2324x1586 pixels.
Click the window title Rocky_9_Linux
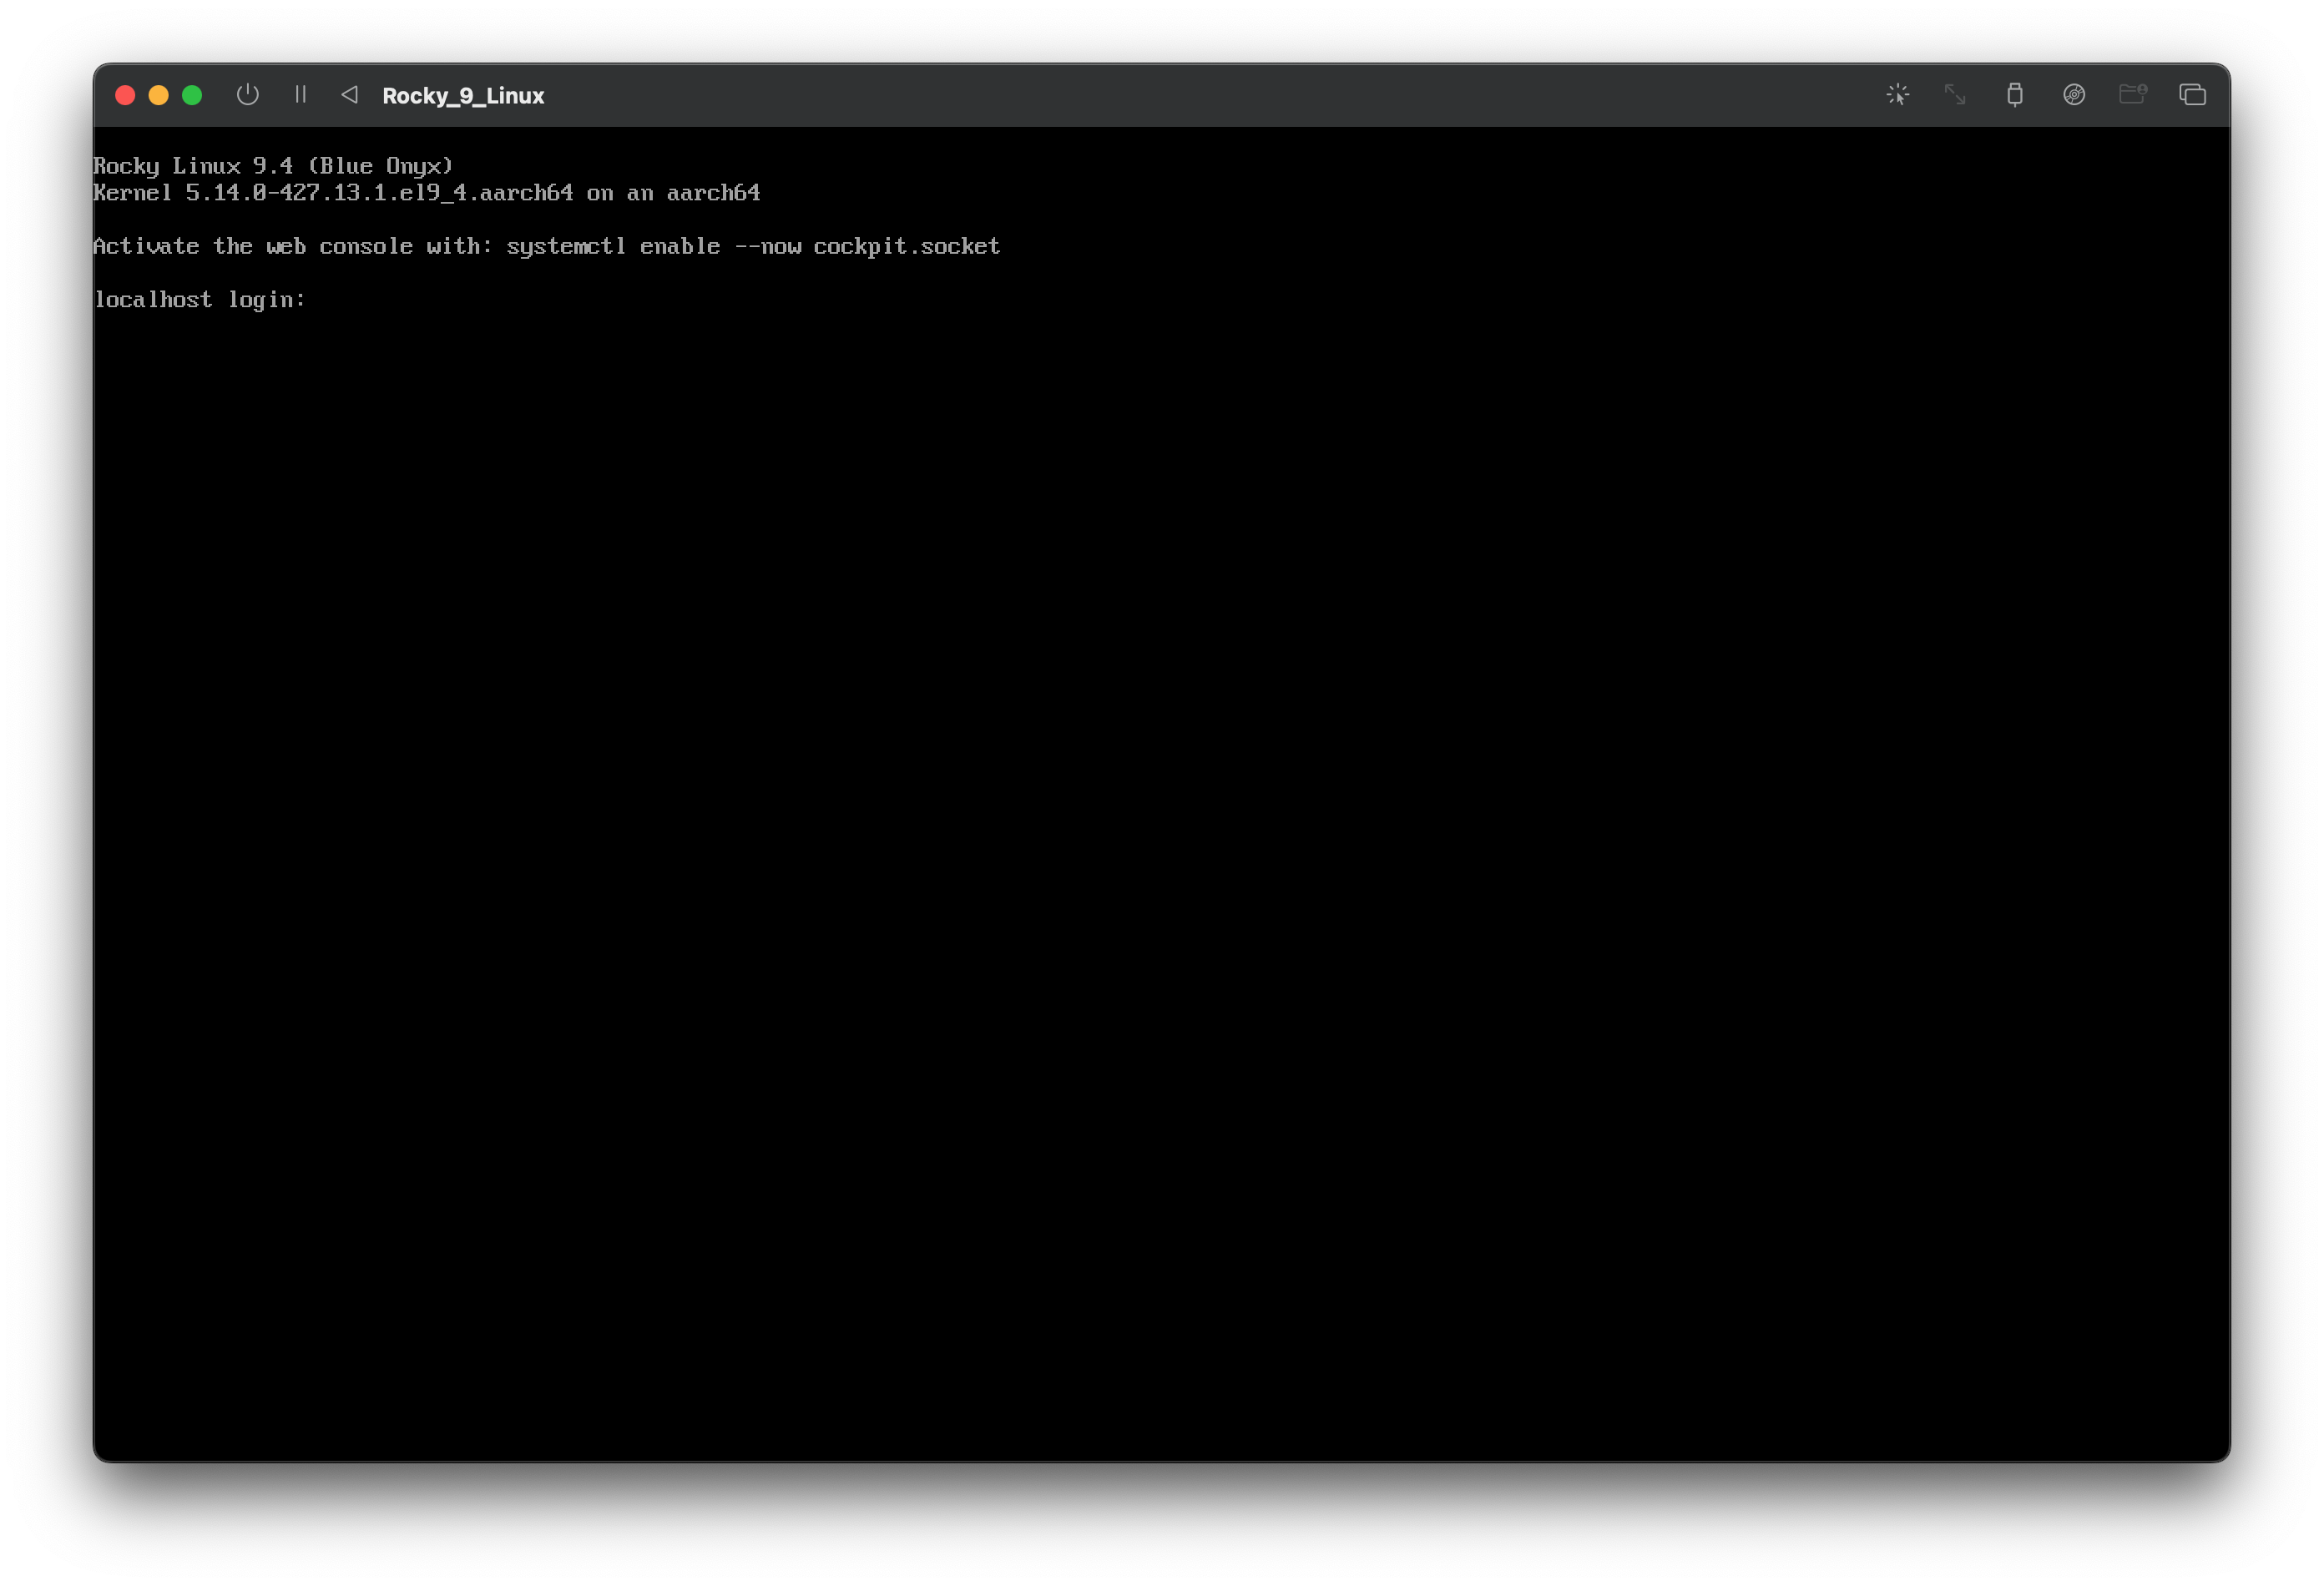click(463, 96)
